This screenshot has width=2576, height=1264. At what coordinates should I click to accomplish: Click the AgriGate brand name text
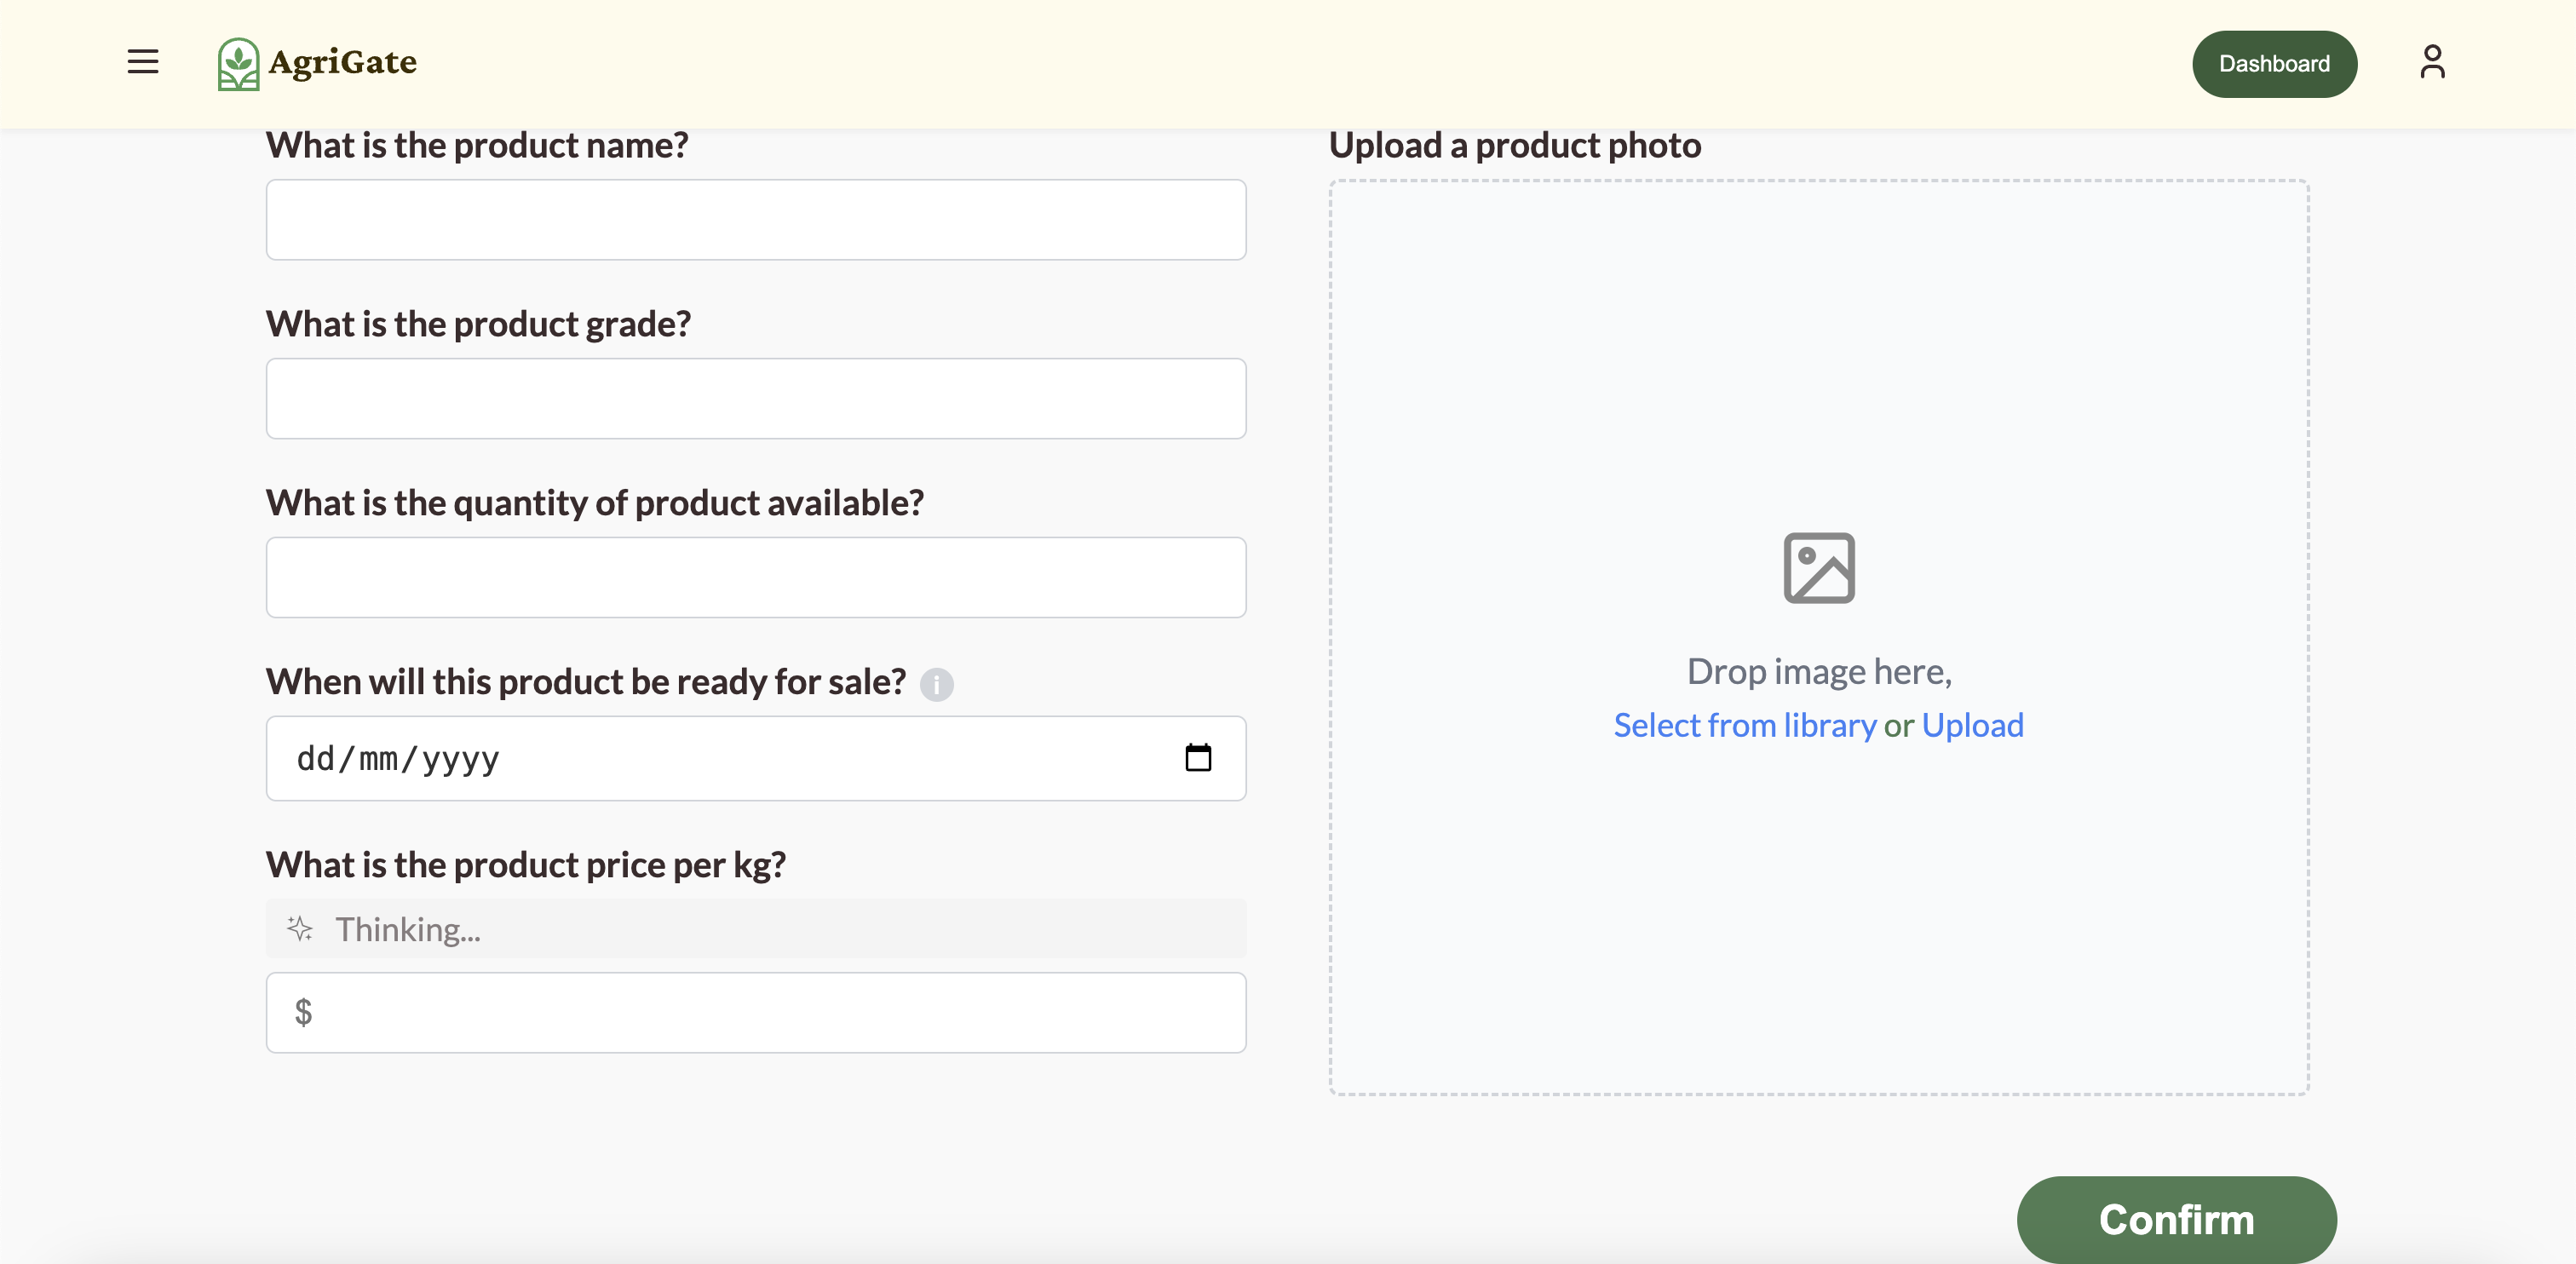tap(343, 62)
